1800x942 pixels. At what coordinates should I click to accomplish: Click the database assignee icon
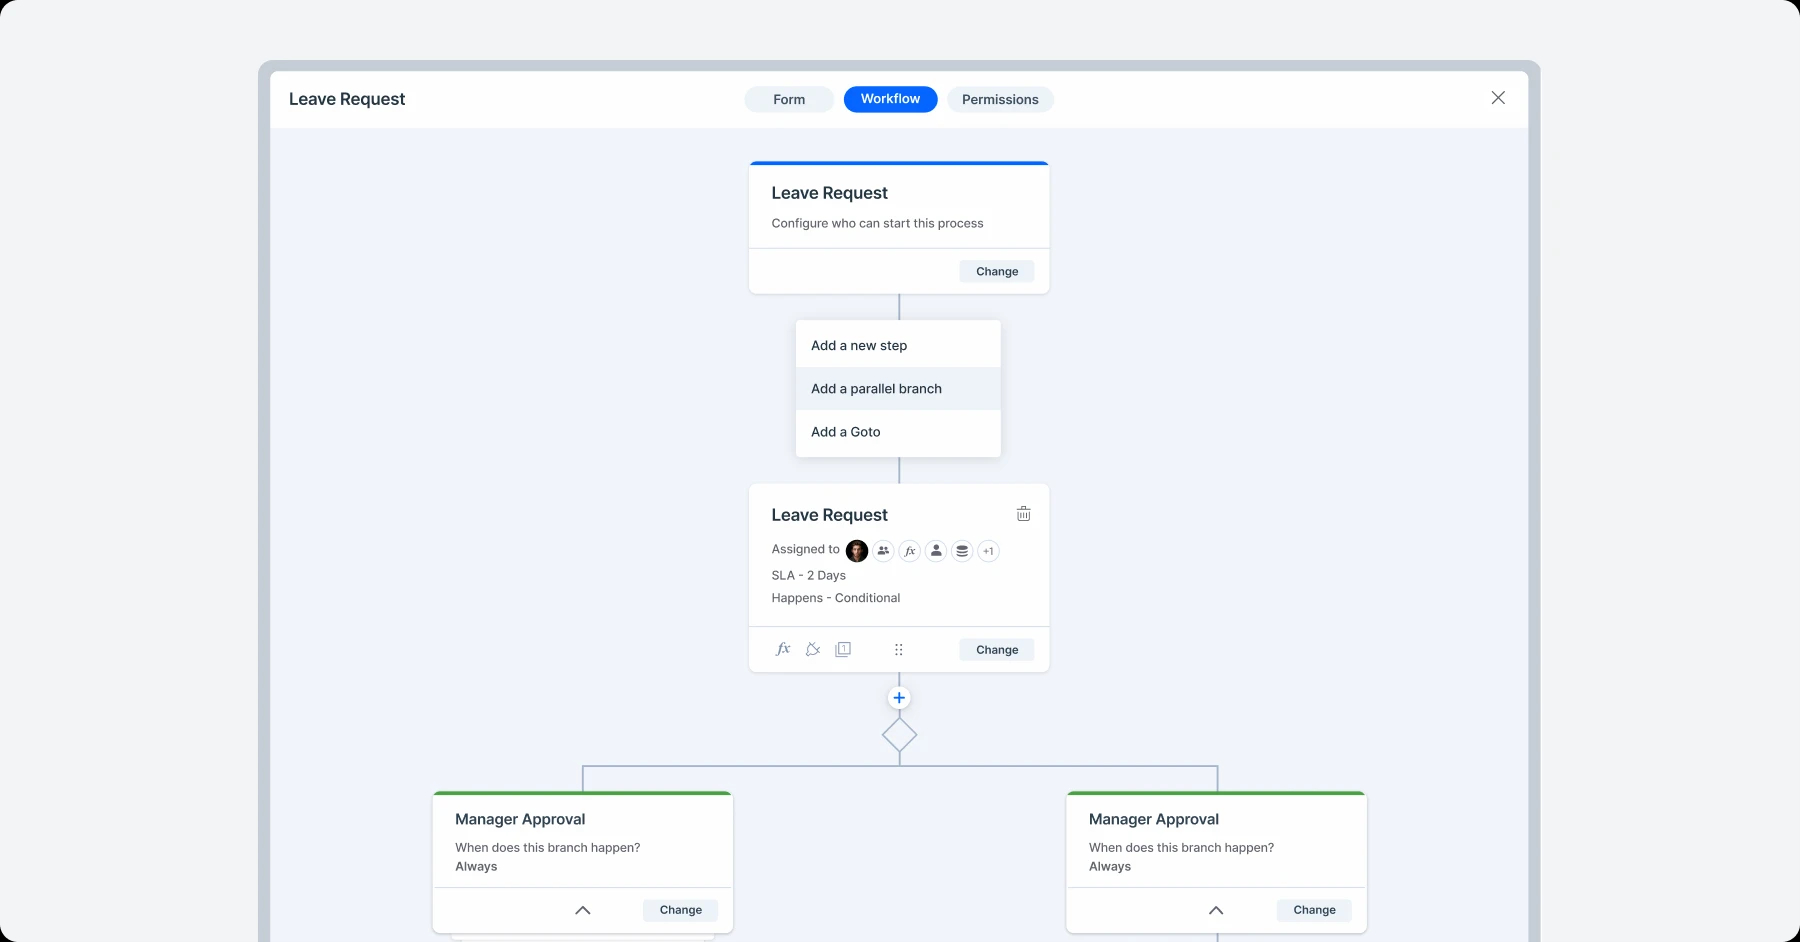click(962, 551)
